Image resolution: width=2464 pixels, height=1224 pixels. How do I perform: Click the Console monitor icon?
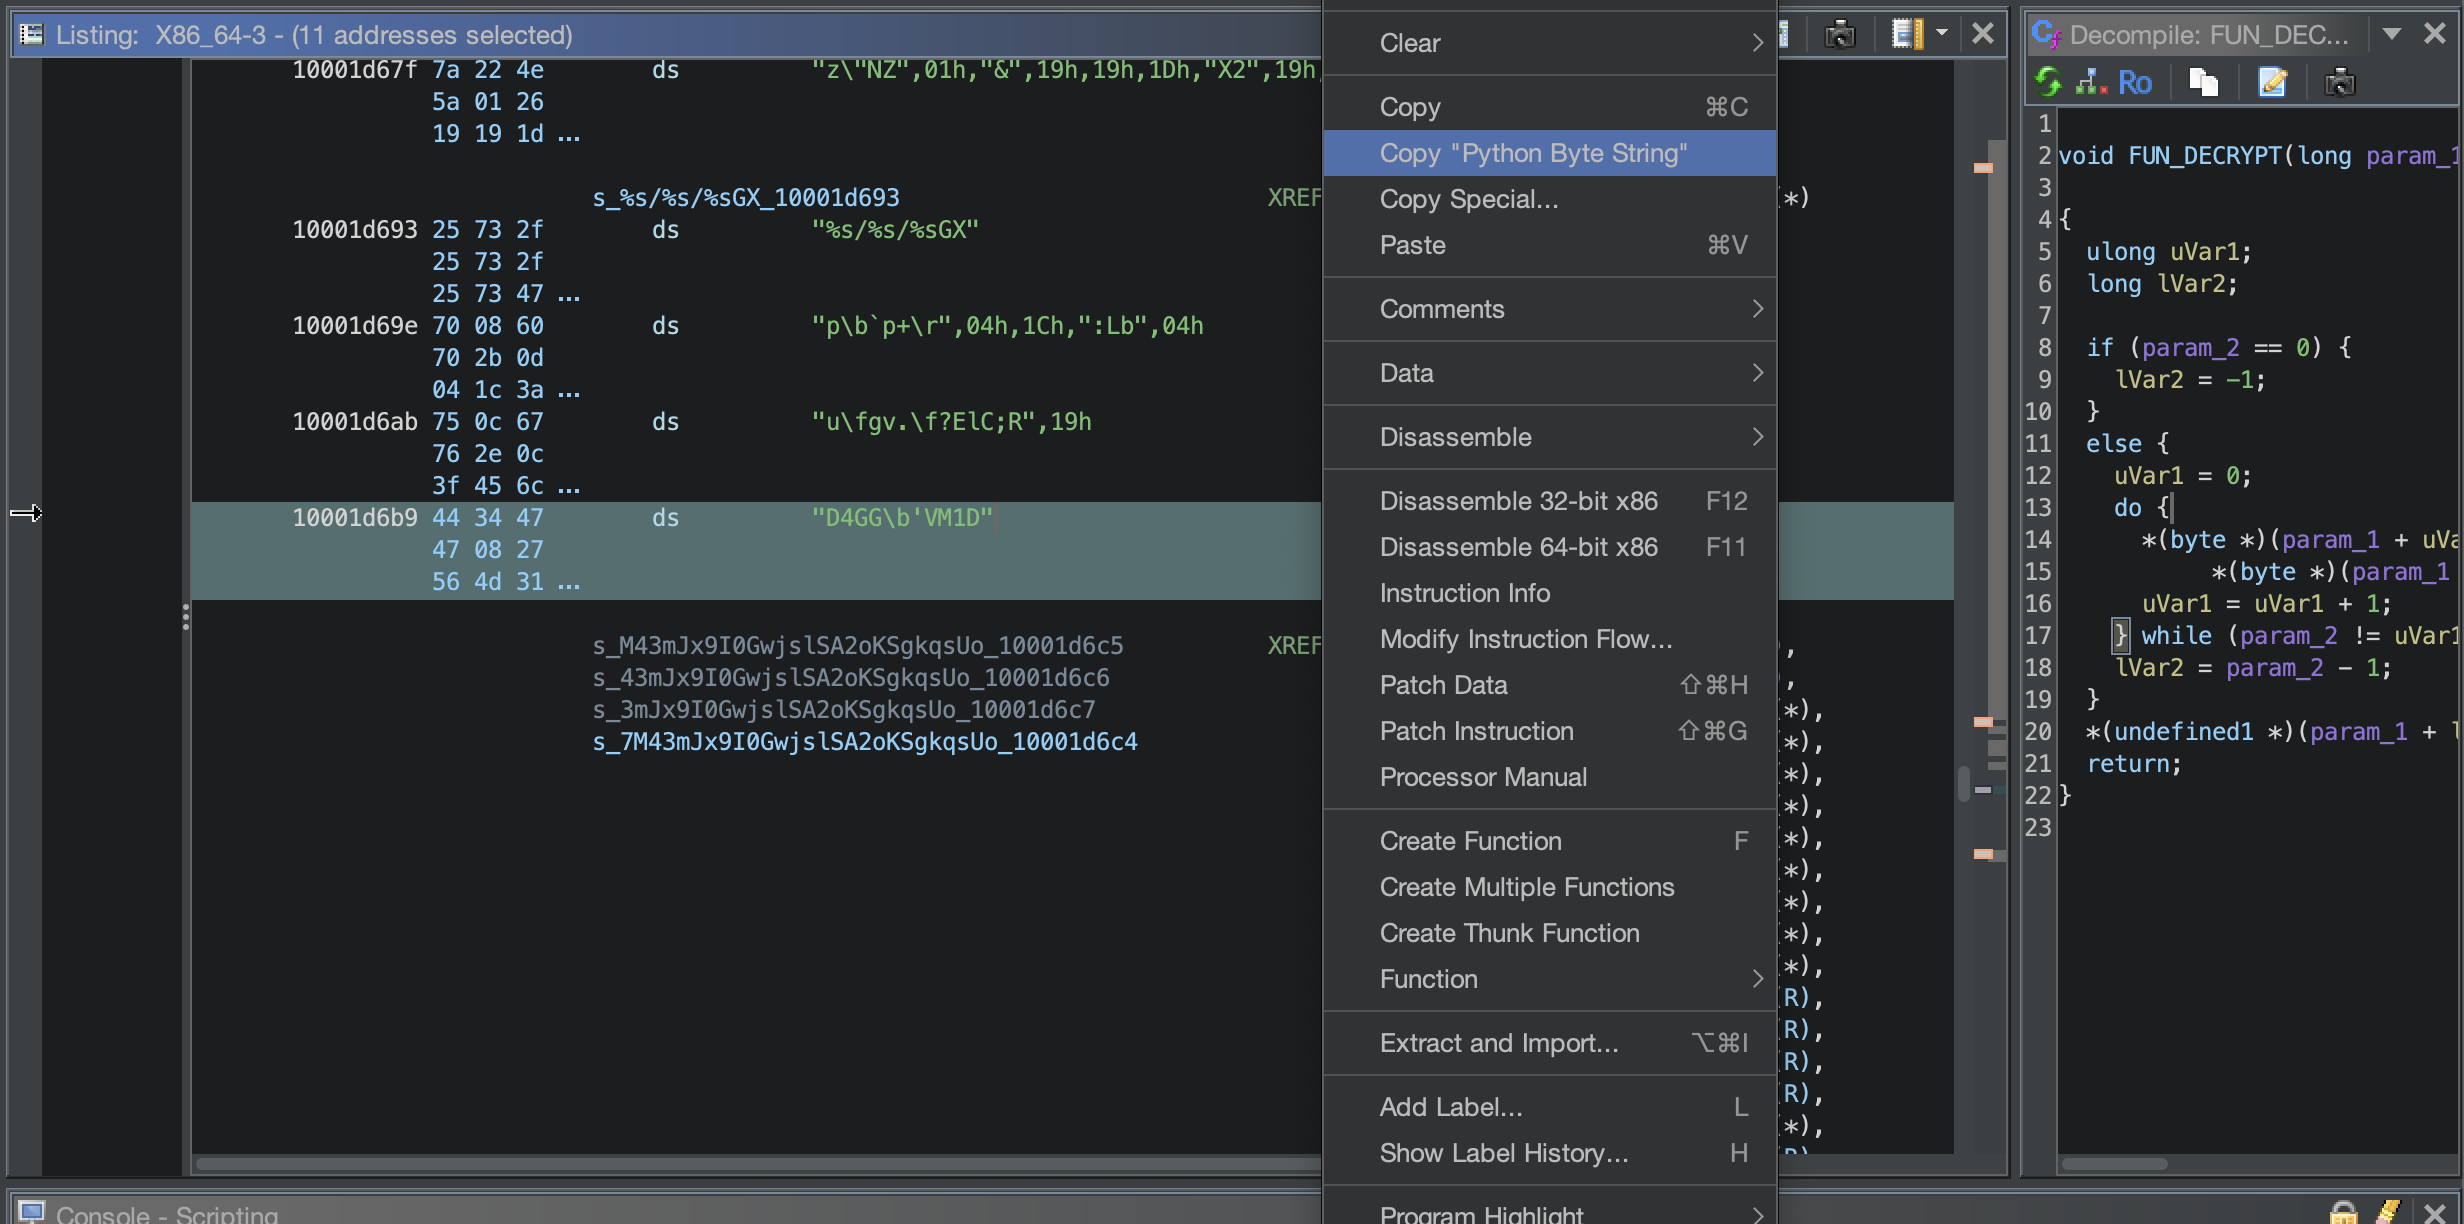tap(32, 1212)
